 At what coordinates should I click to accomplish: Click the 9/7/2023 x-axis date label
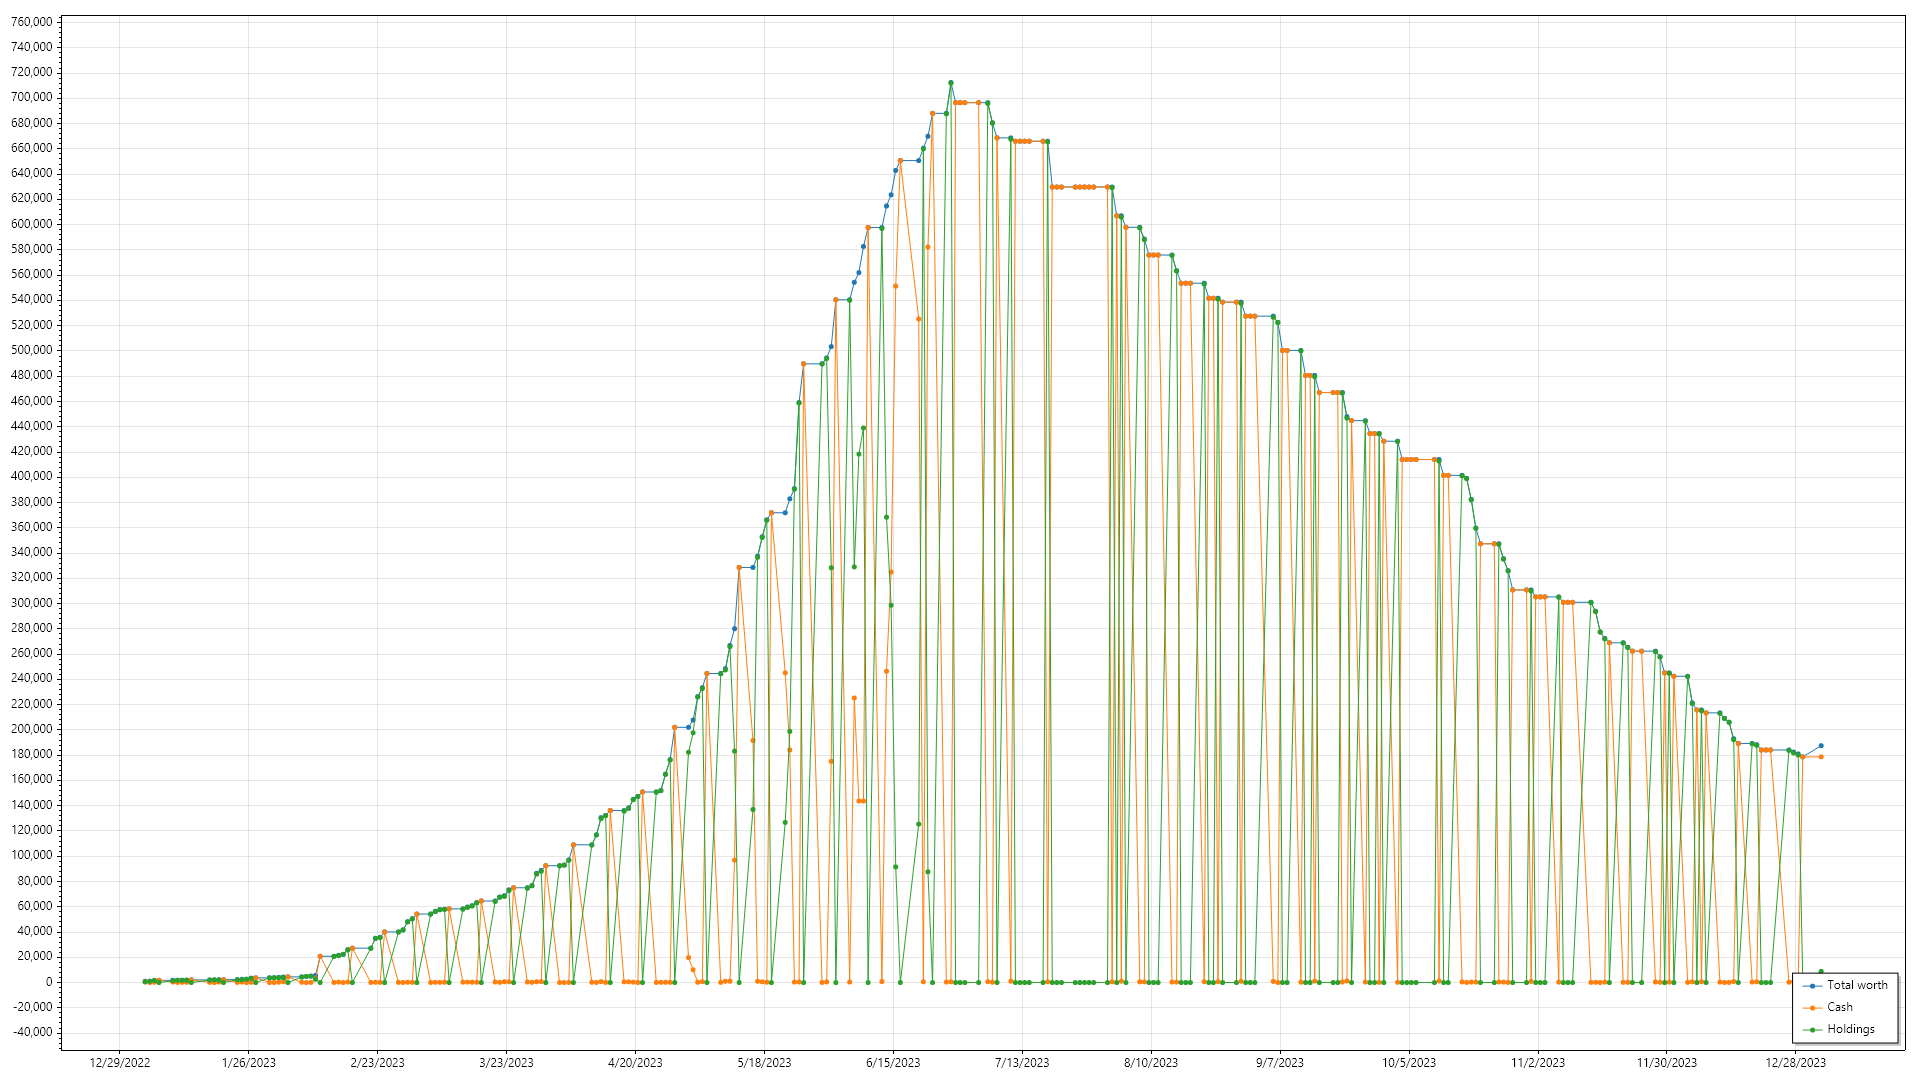[x=1281, y=1063]
